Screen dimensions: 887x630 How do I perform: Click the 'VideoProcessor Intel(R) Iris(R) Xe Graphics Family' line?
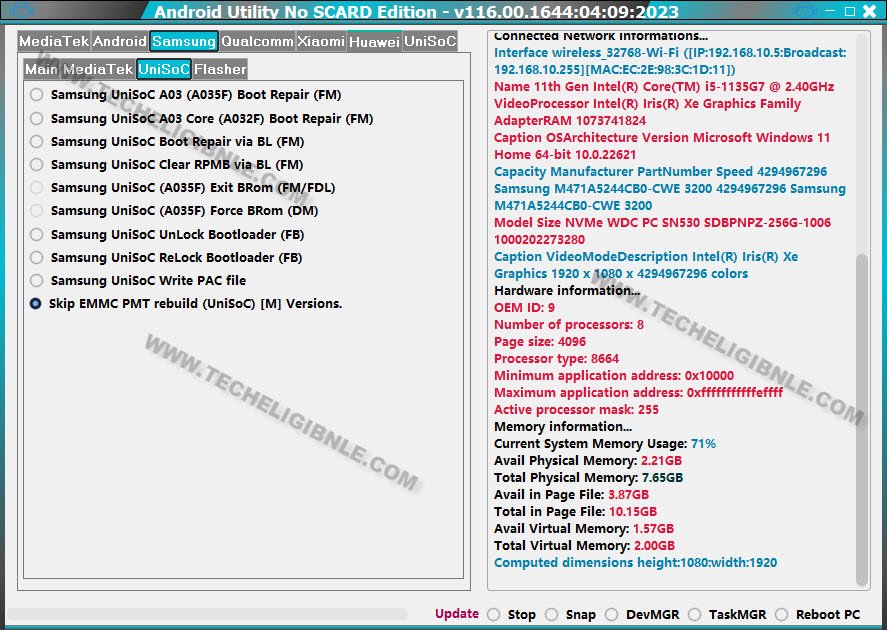tap(647, 103)
